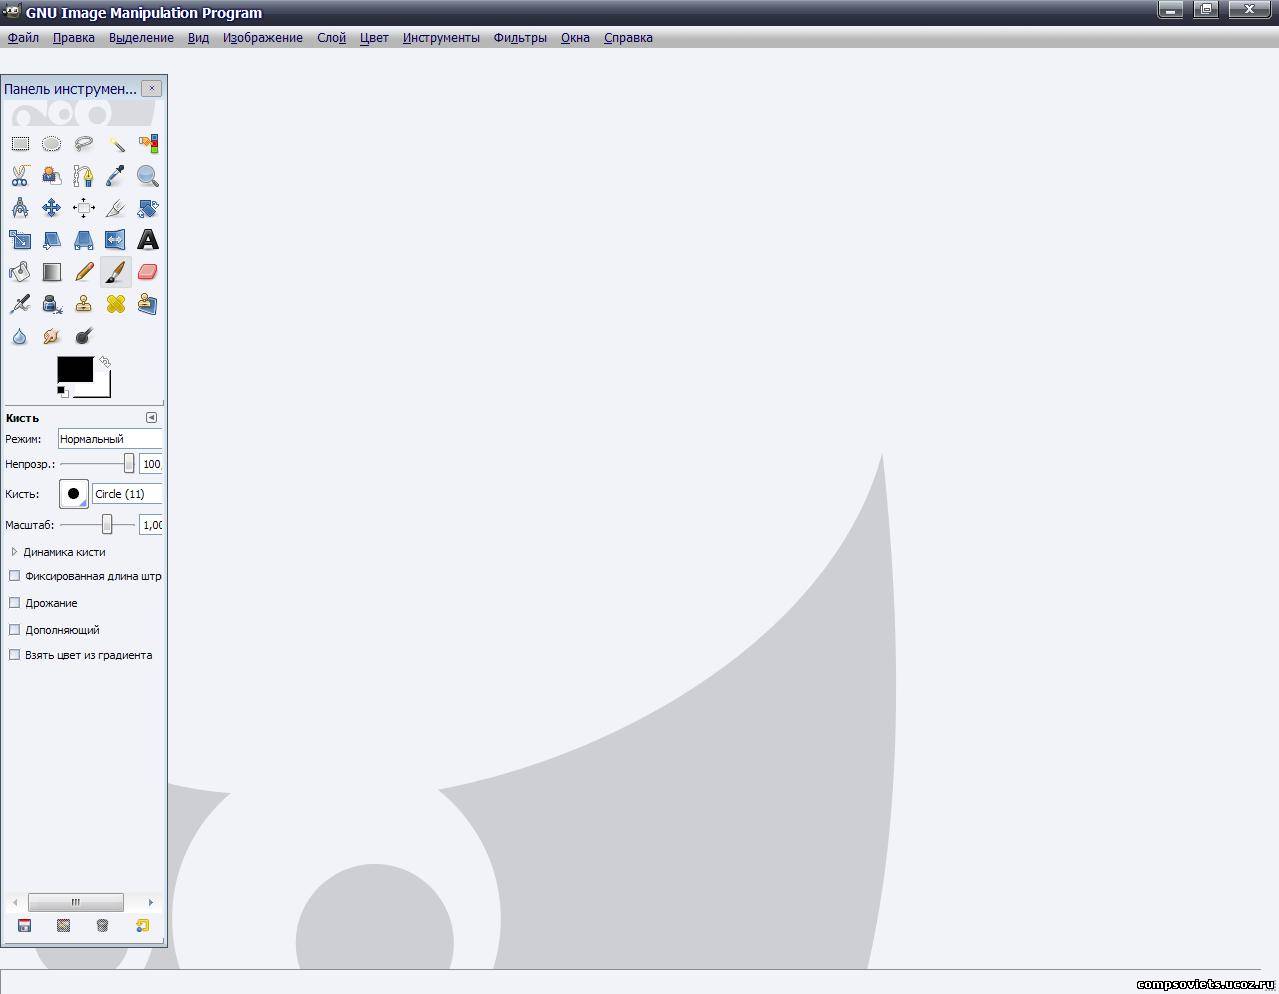
Task: Click the black foreground color swatch
Action: [x=75, y=369]
